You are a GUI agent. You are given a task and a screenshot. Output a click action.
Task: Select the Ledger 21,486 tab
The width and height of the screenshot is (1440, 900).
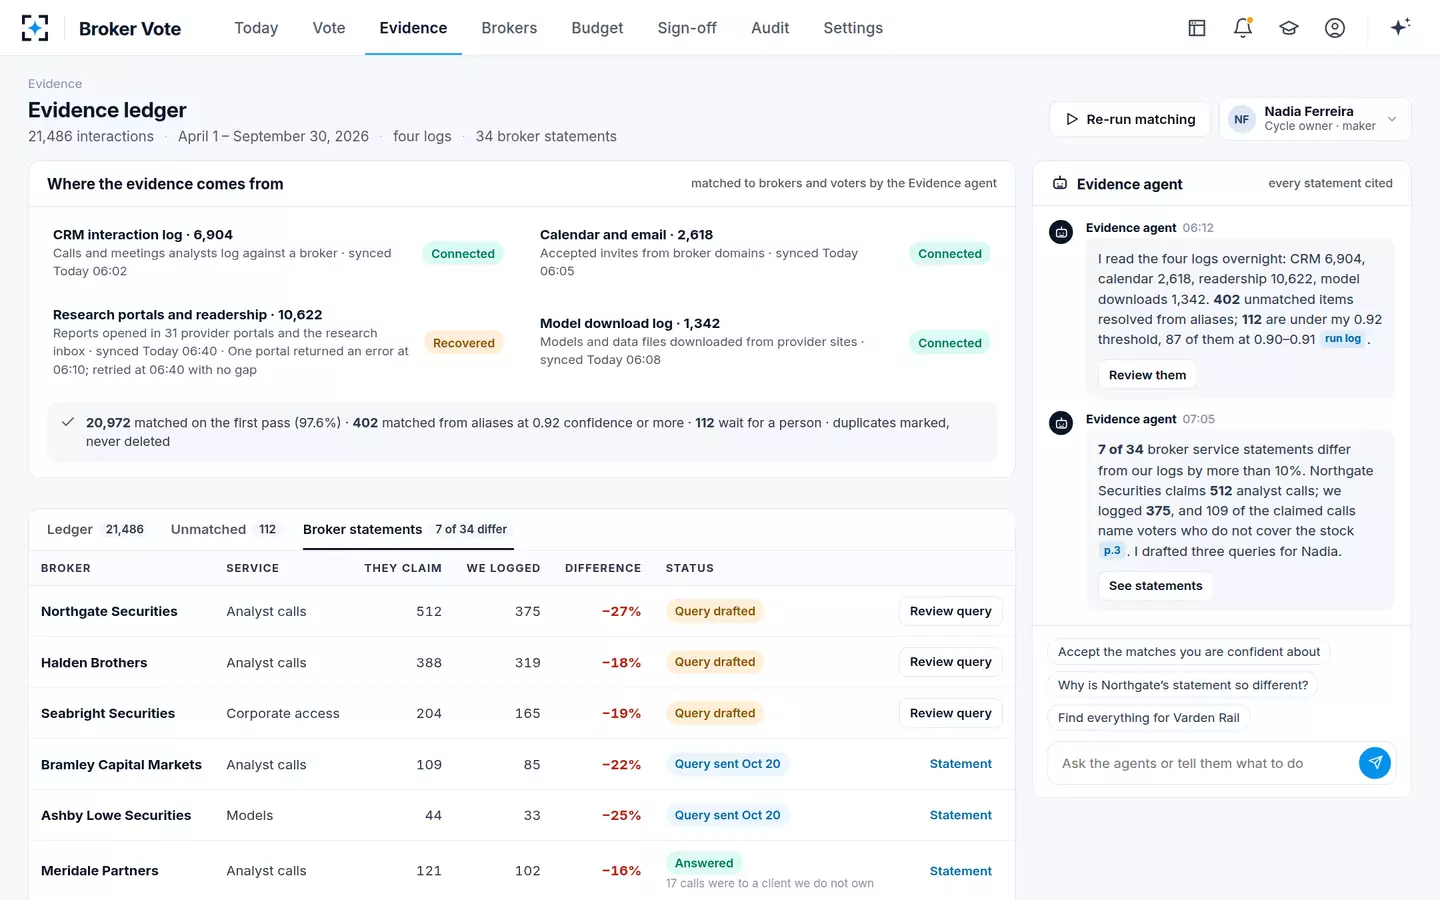click(97, 529)
